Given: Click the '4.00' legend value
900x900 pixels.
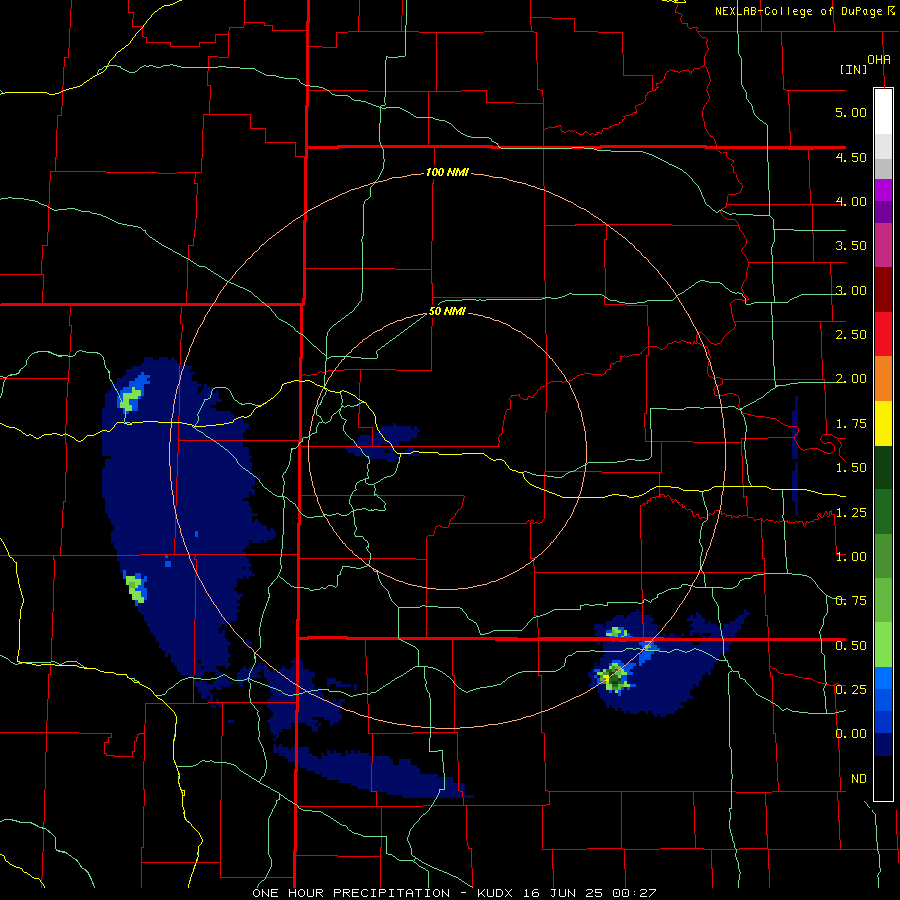Looking at the screenshot, I should click(851, 201).
